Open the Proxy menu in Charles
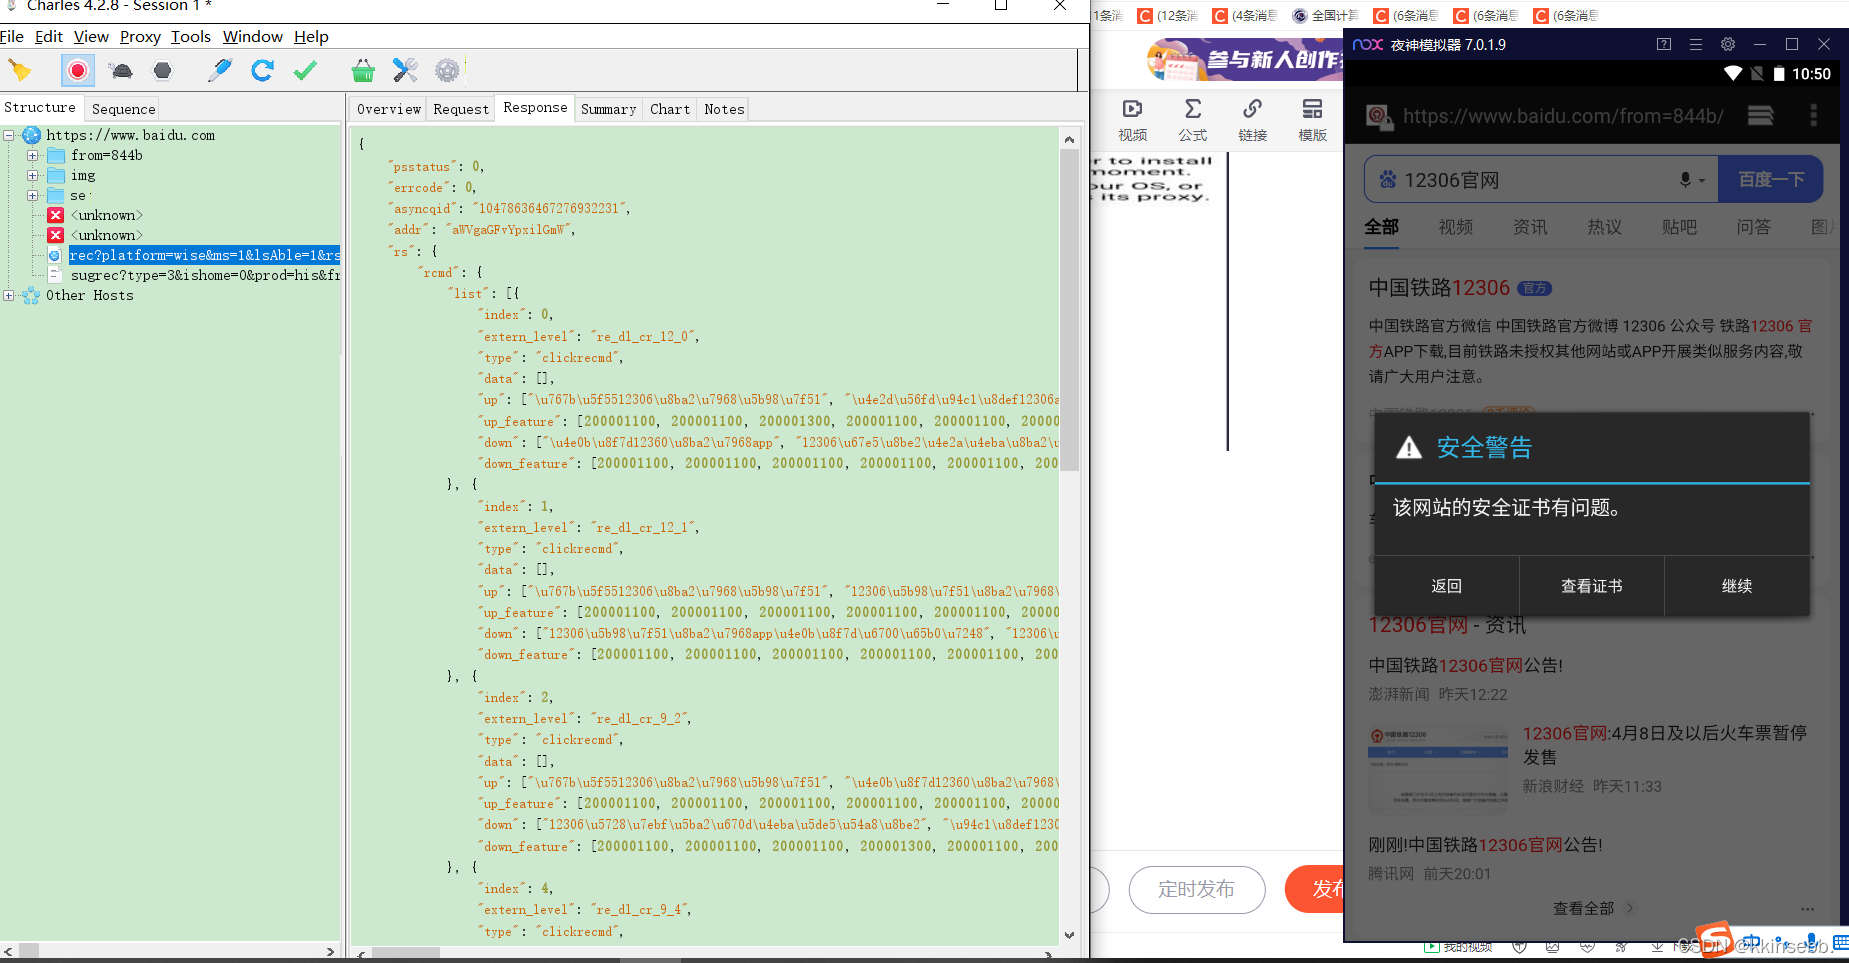Screen dimensions: 1849x963 pos(140,37)
